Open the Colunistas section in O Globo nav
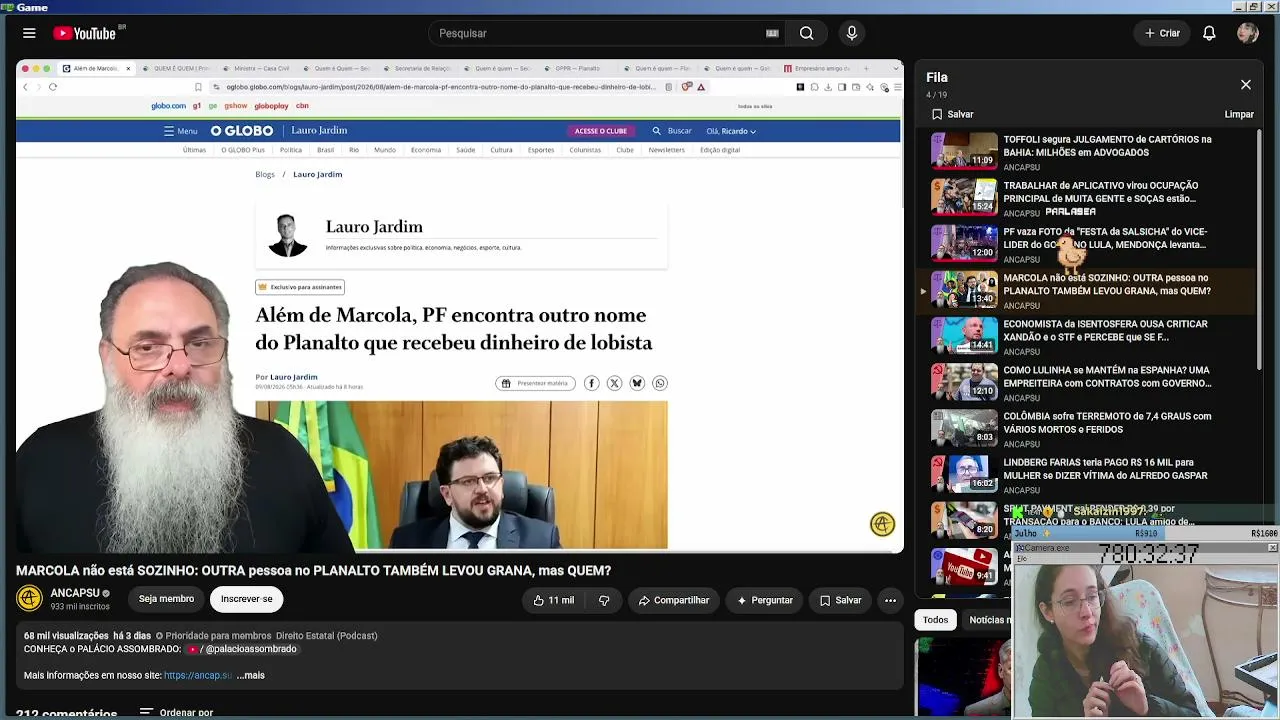The height and width of the screenshot is (720, 1280). pyautogui.click(x=585, y=150)
